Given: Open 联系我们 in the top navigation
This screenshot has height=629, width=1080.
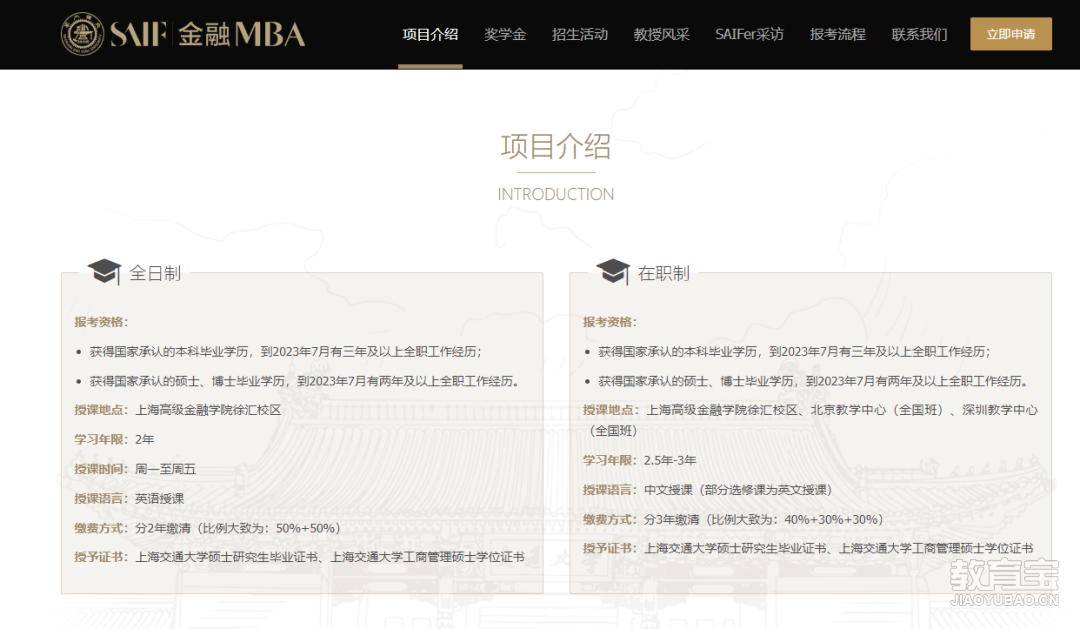Looking at the screenshot, I should pos(920,34).
